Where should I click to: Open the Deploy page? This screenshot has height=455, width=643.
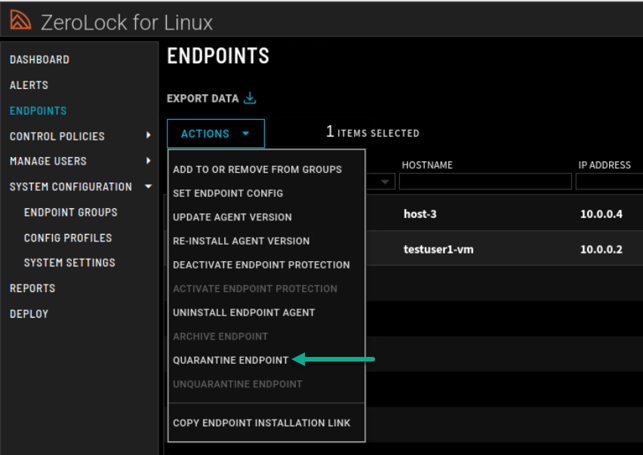(29, 314)
